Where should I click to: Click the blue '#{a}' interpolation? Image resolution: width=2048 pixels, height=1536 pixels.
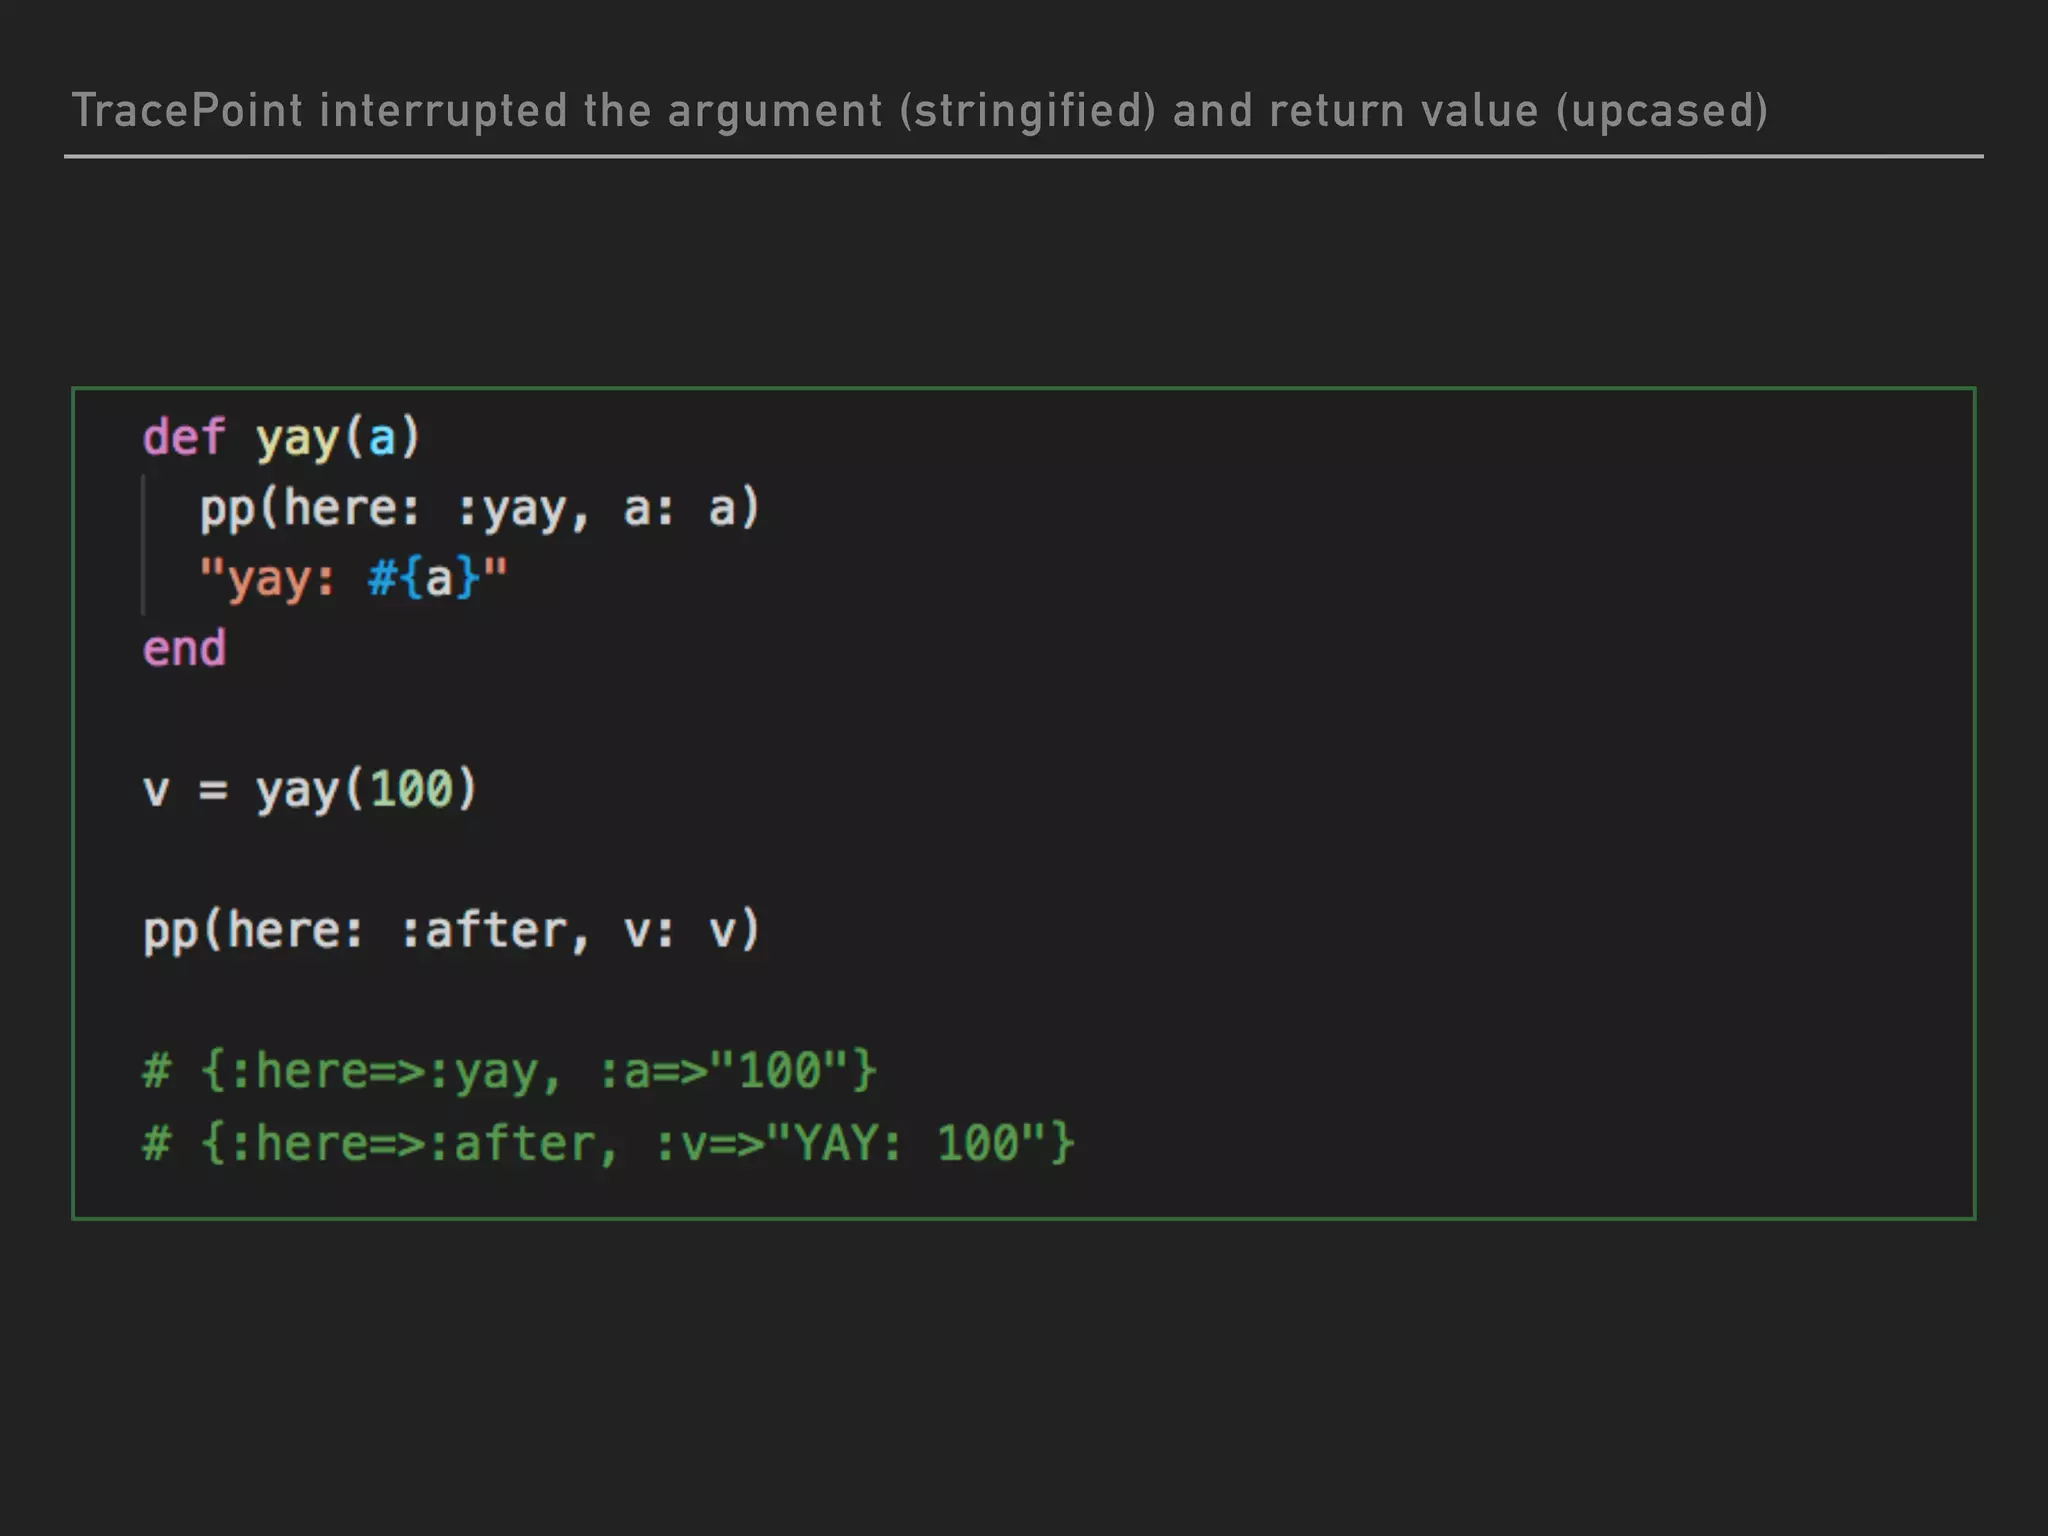(x=424, y=578)
